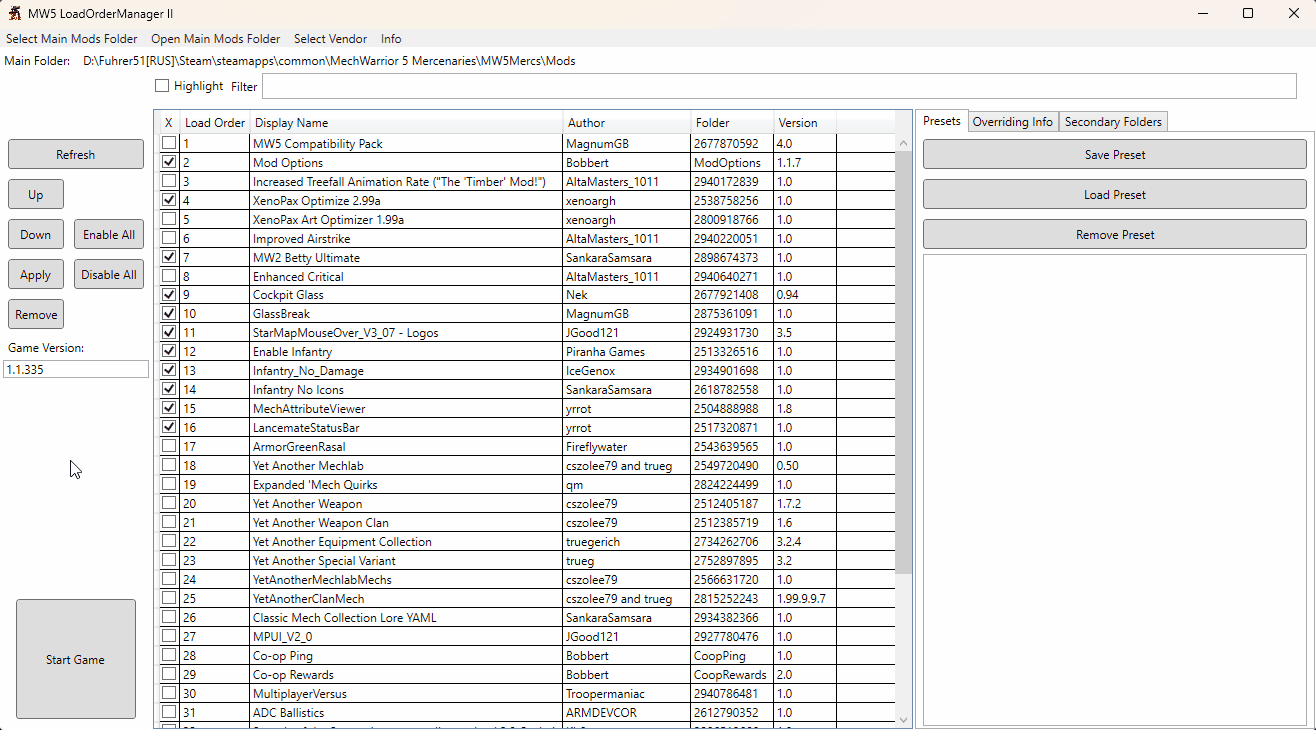The height and width of the screenshot is (730, 1316).
Task: Select Expanded 'Mech Quirks row
Action: pyautogui.click(x=315, y=485)
